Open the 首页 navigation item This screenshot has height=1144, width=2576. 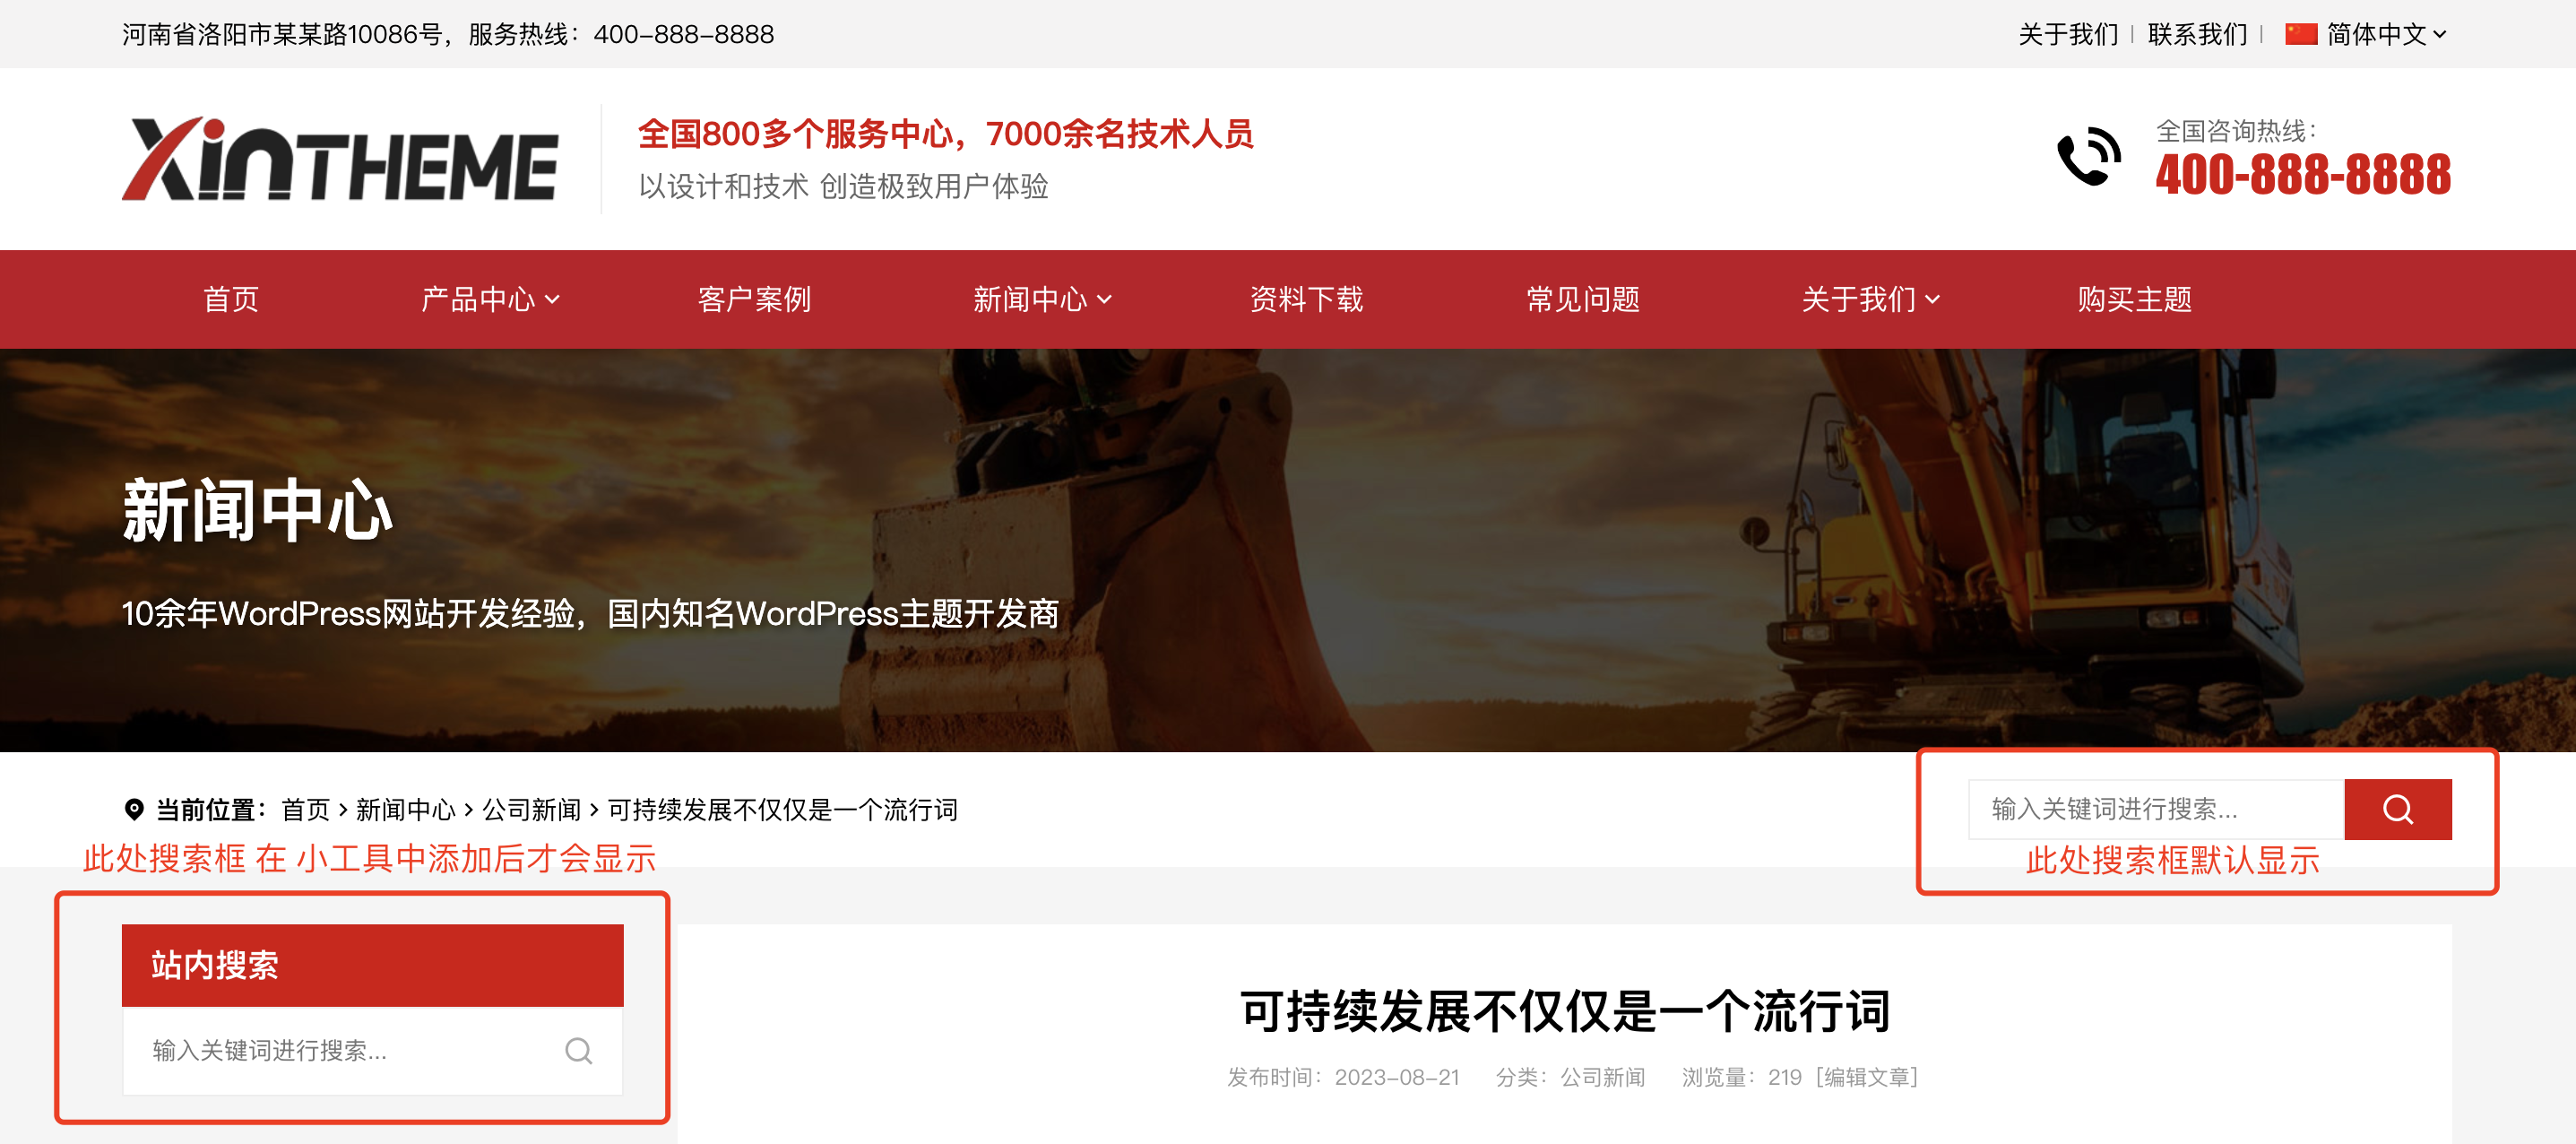click(231, 299)
